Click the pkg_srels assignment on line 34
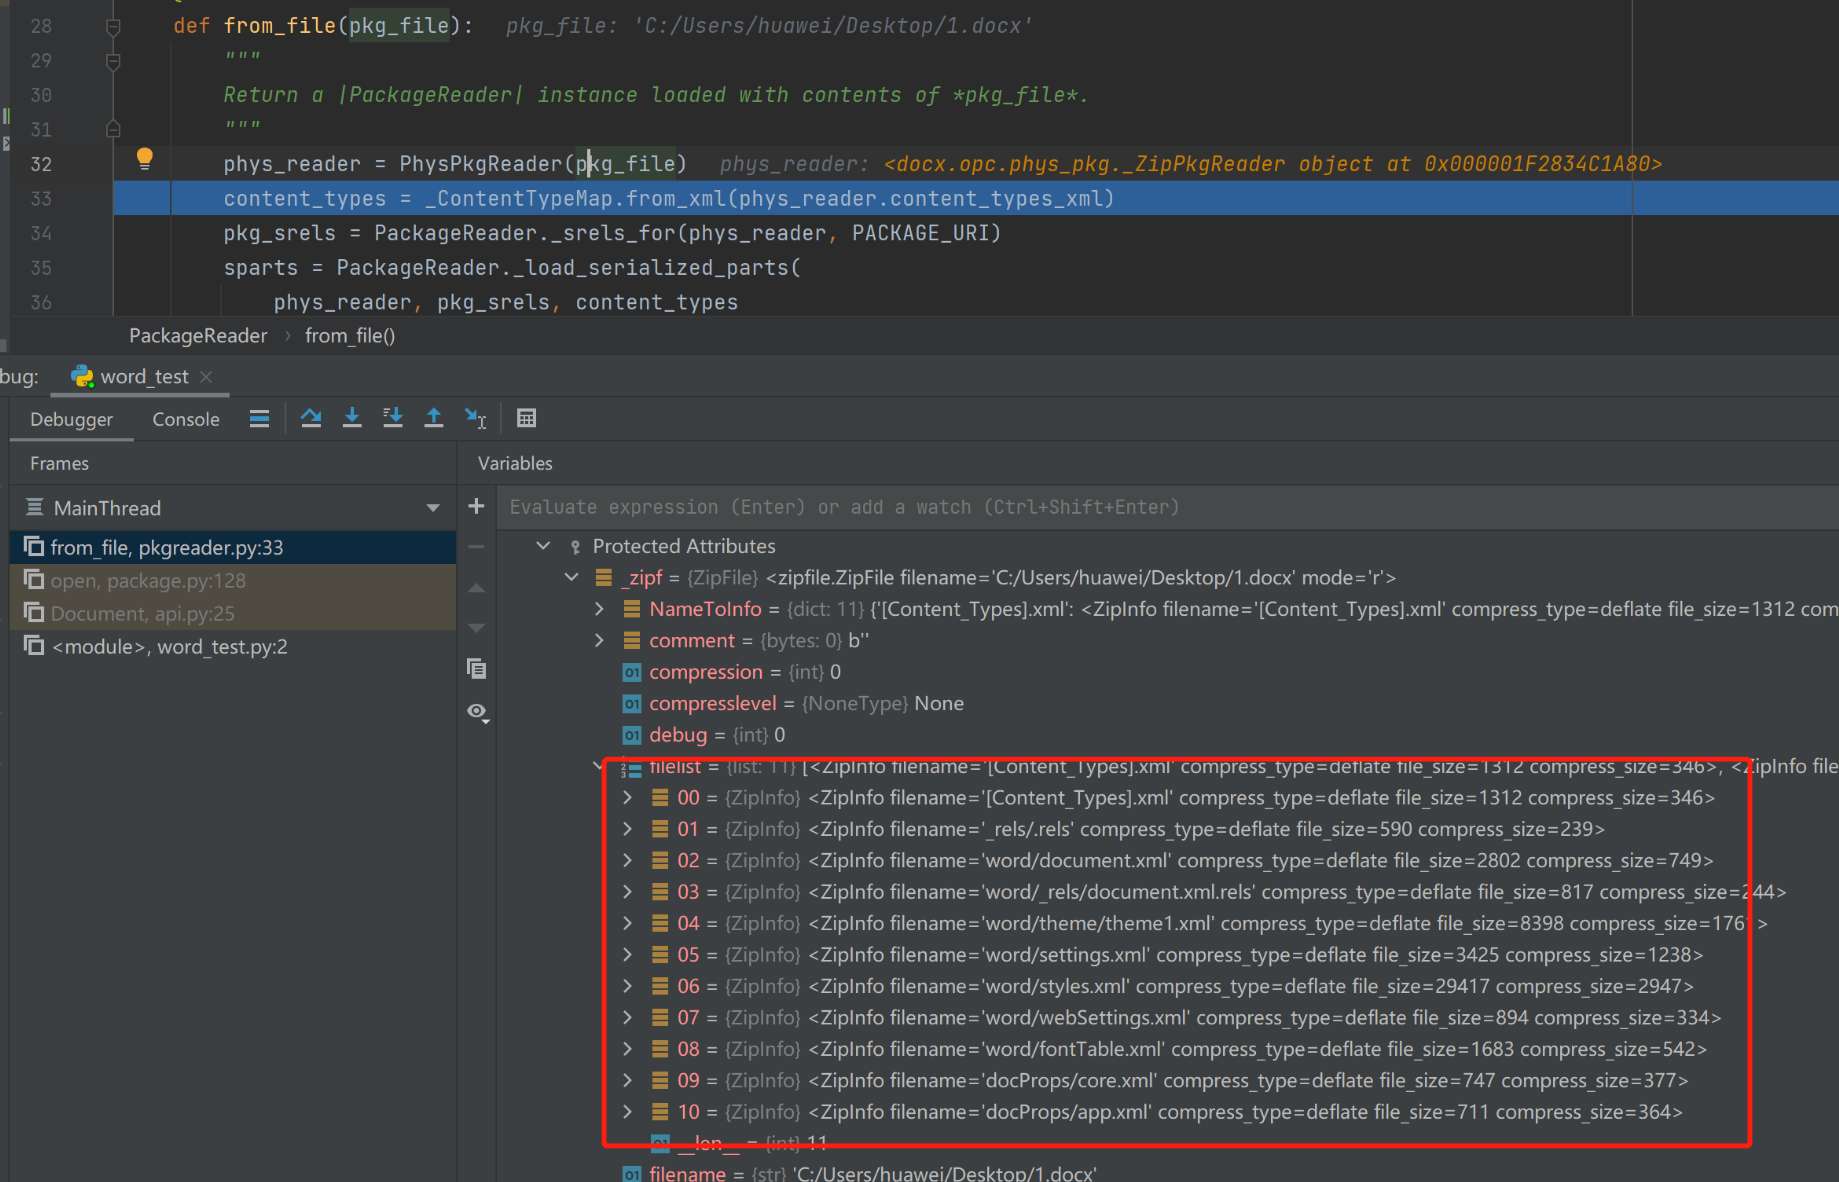The width and height of the screenshot is (1839, 1182). 612,233
